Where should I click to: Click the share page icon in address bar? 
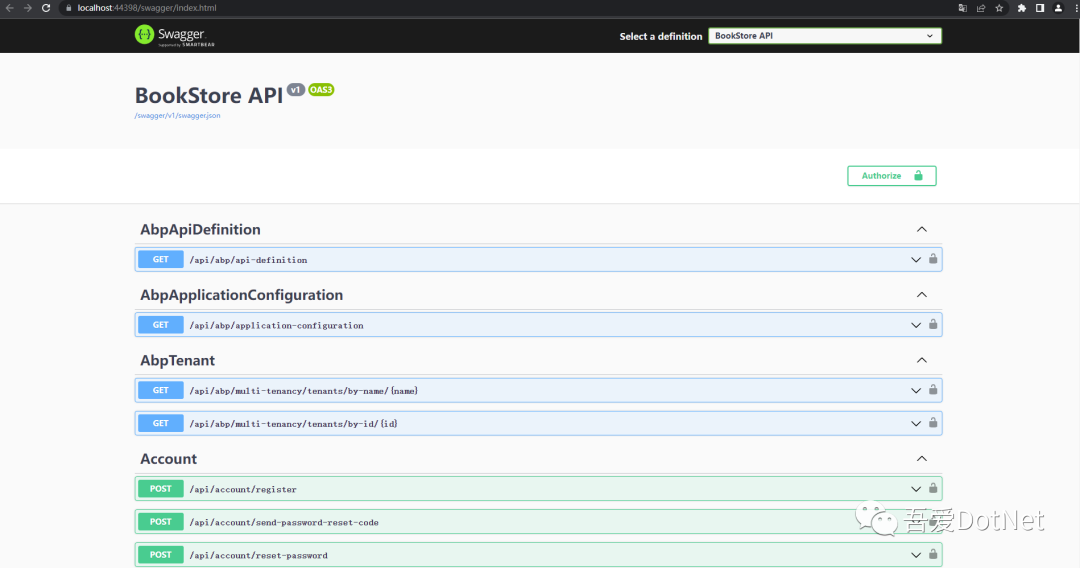tap(981, 8)
